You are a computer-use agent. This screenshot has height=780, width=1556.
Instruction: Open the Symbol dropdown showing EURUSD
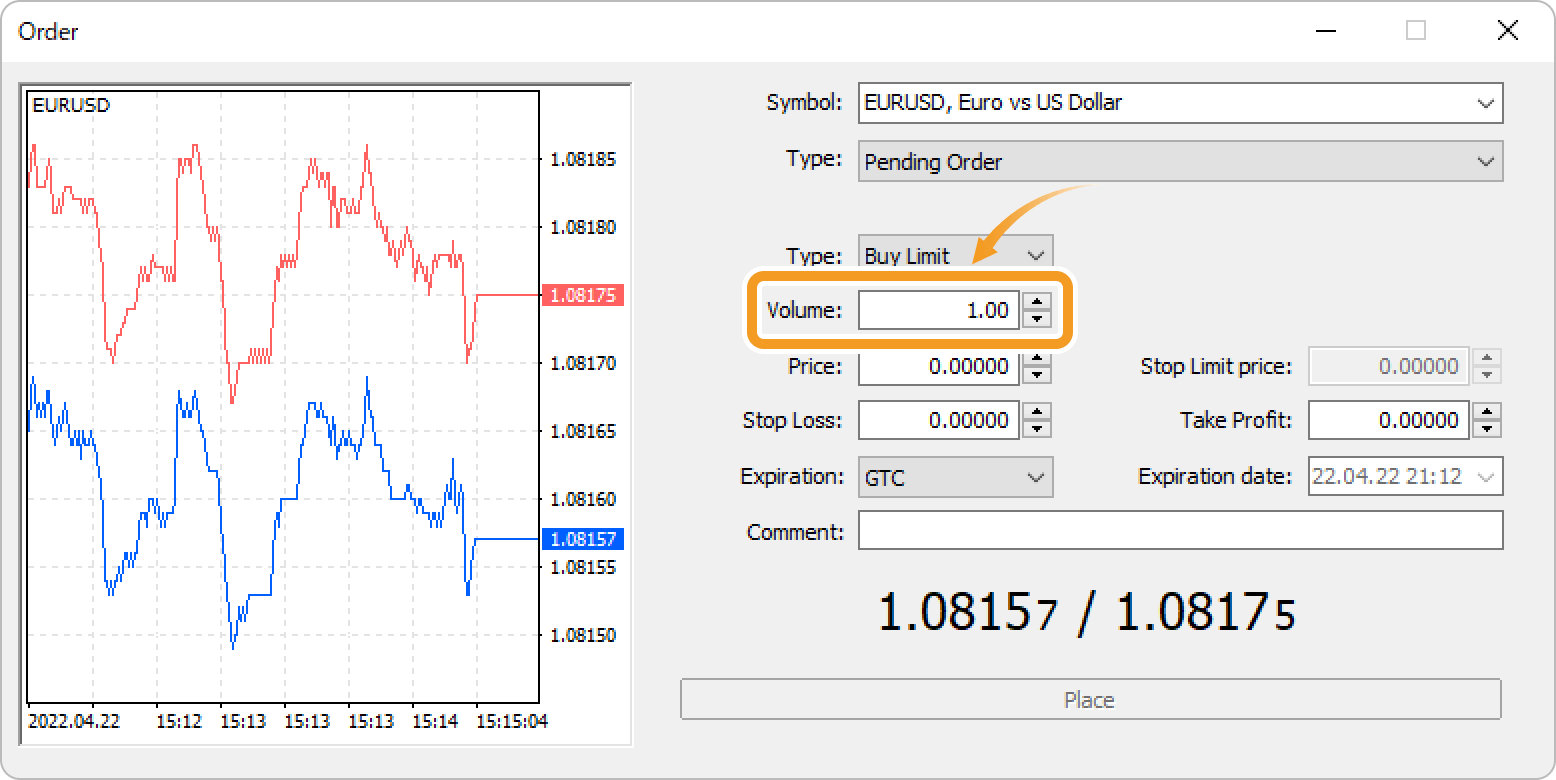coord(1180,103)
